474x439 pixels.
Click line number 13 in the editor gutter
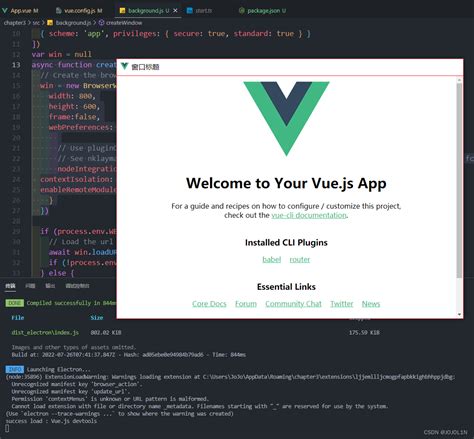coord(16,65)
